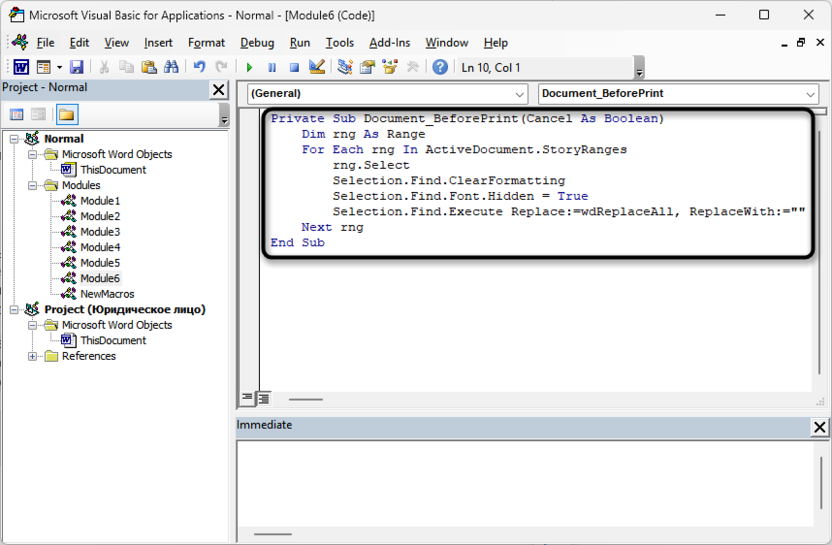Click the View Microsoft Word toolbar icon

tap(20, 67)
